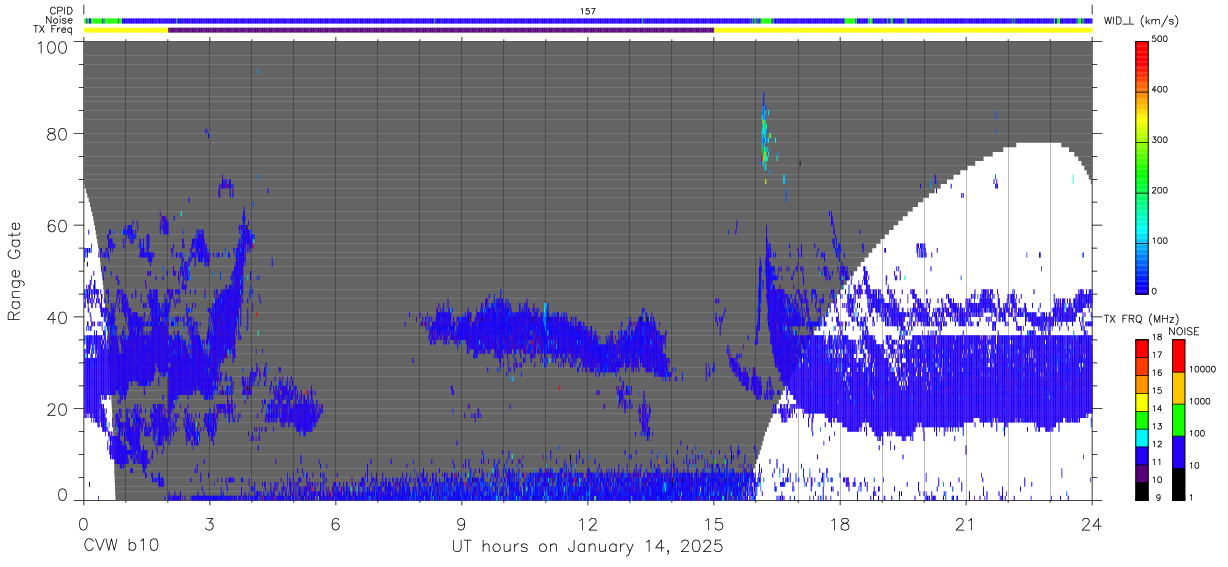The height and width of the screenshot is (567, 1228).
Task: Click the hour 9 tick label
Action: click(x=462, y=523)
